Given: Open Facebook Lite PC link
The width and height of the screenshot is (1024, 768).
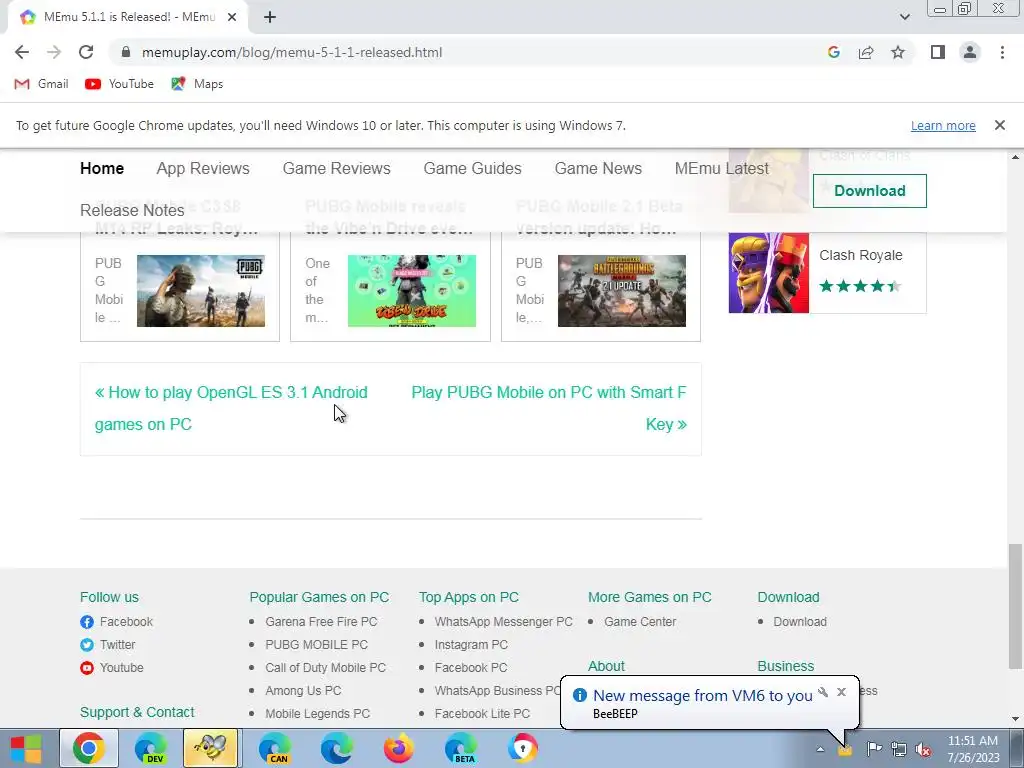Looking at the screenshot, I should 483,714.
